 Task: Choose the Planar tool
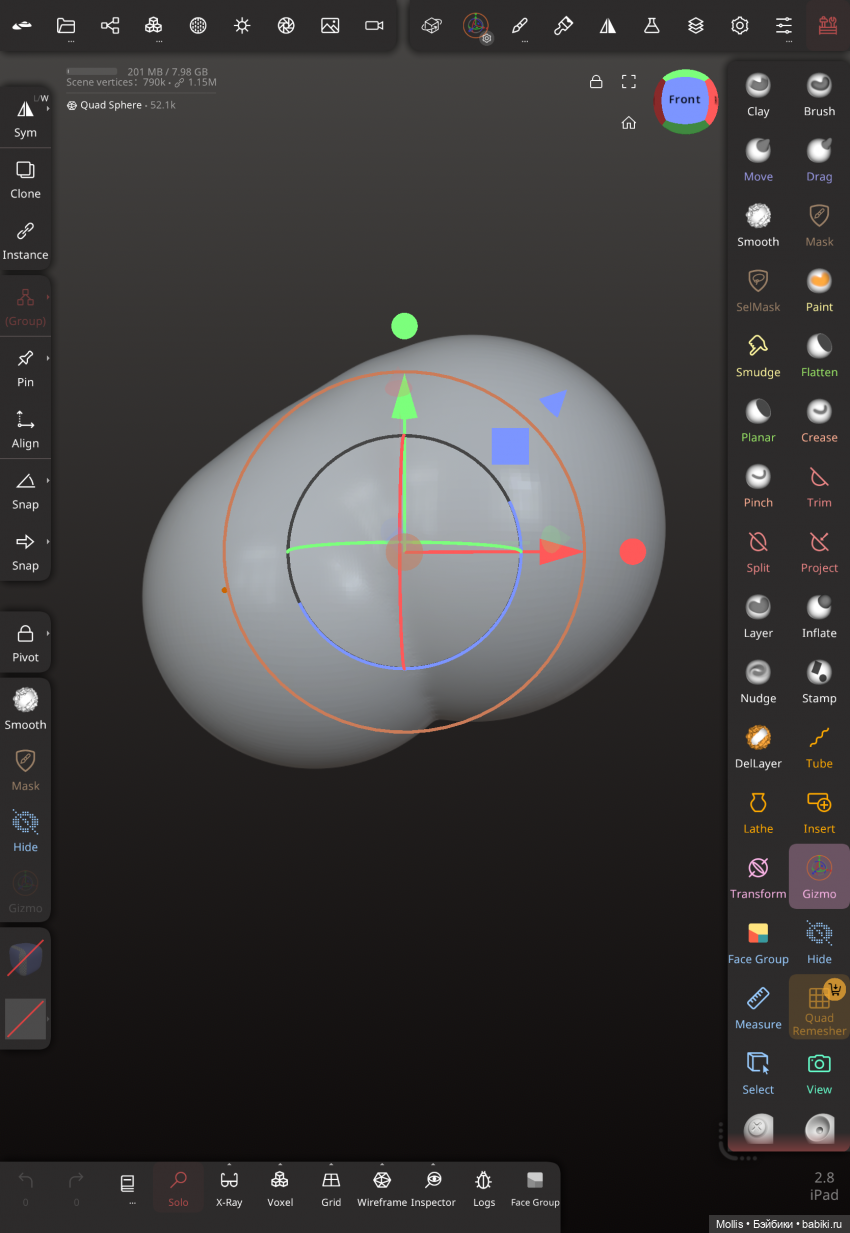point(758,421)
